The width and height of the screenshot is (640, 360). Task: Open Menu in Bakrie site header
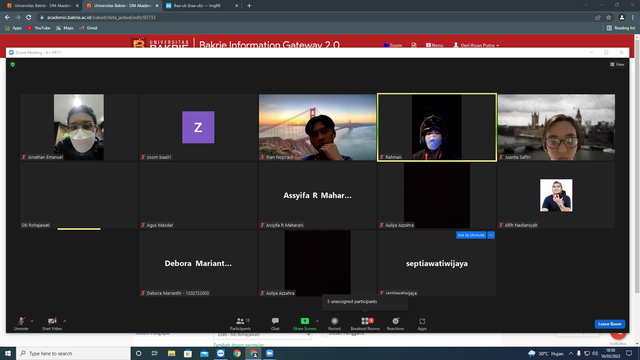coord(434,45)
